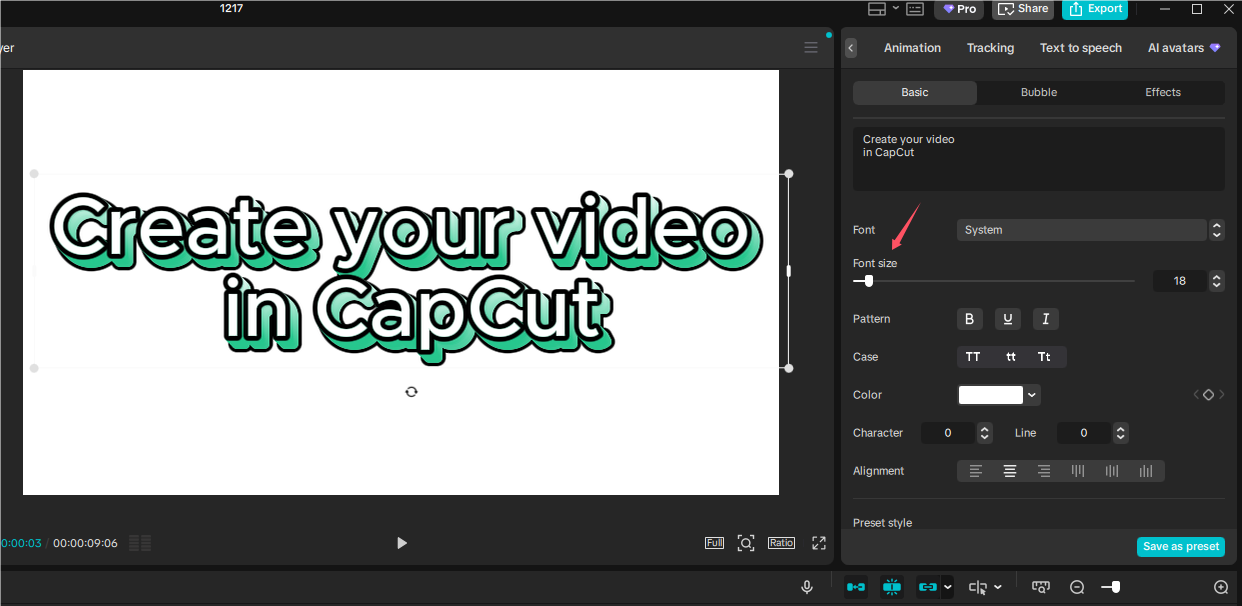This screenshot has height=606, width=1242.
Task: Click Save as preset
Action: coord(1180,546)
